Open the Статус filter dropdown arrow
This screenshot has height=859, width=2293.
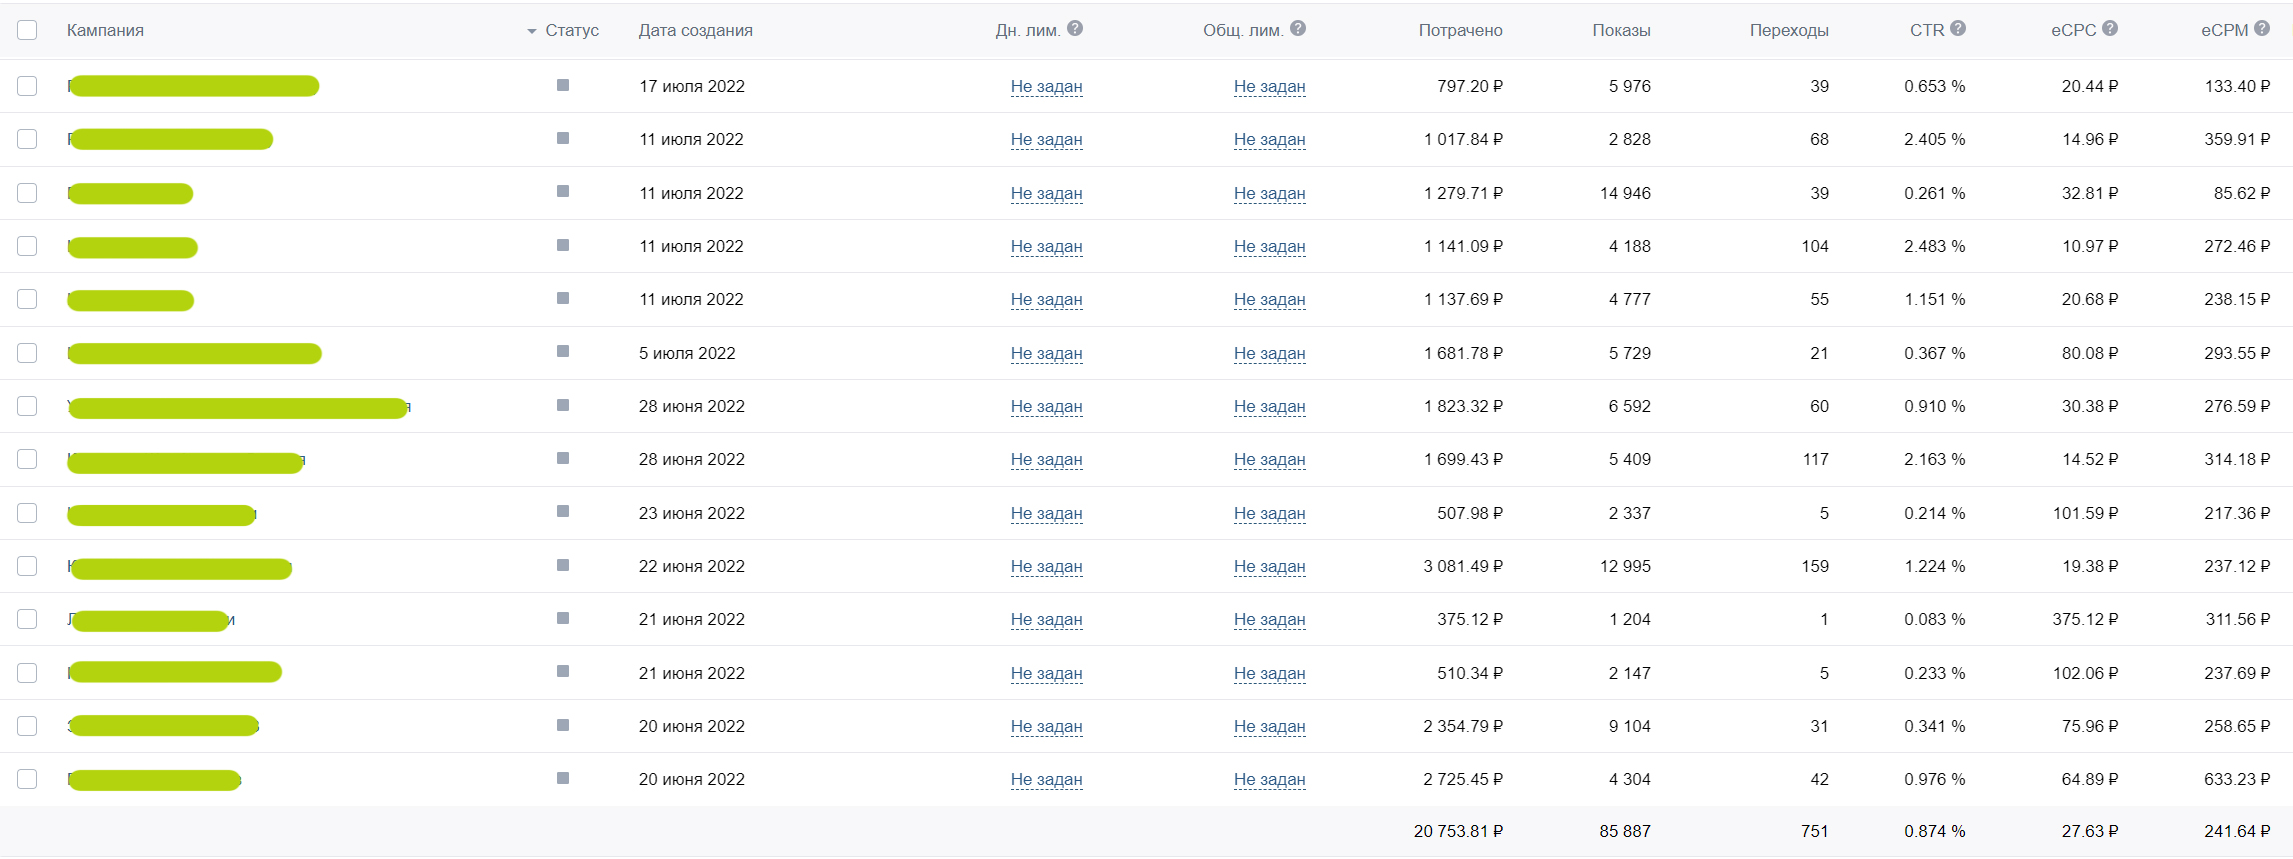tap(532, 31)
